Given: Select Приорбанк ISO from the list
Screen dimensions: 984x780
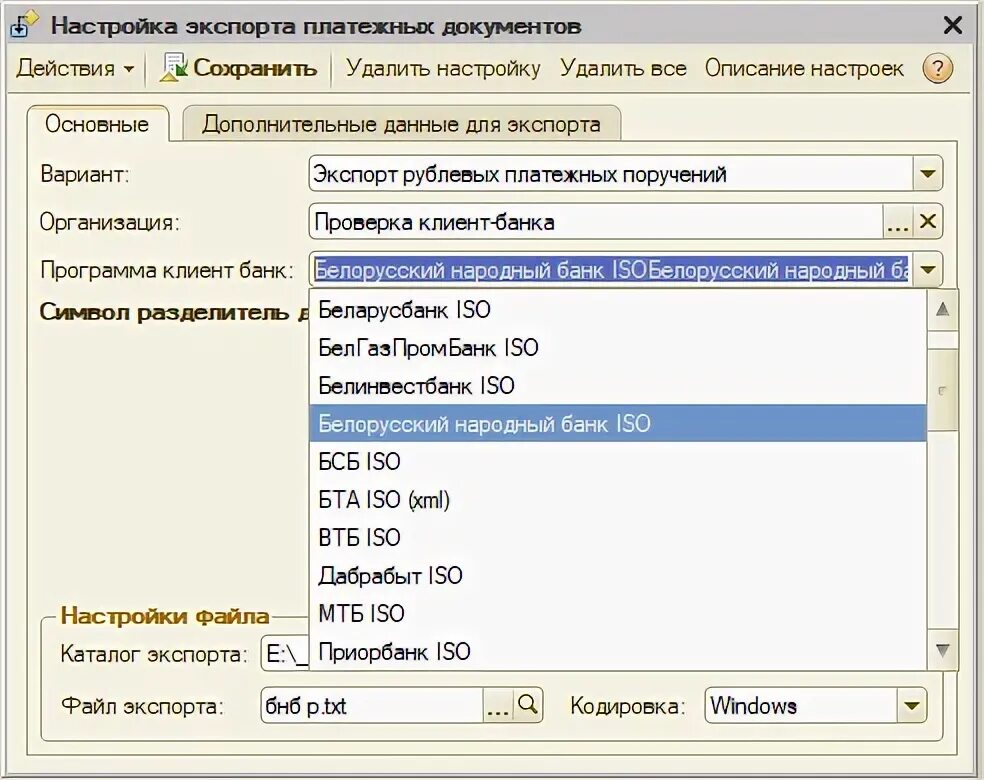Looking at the screenshot, I should point(618,651).
